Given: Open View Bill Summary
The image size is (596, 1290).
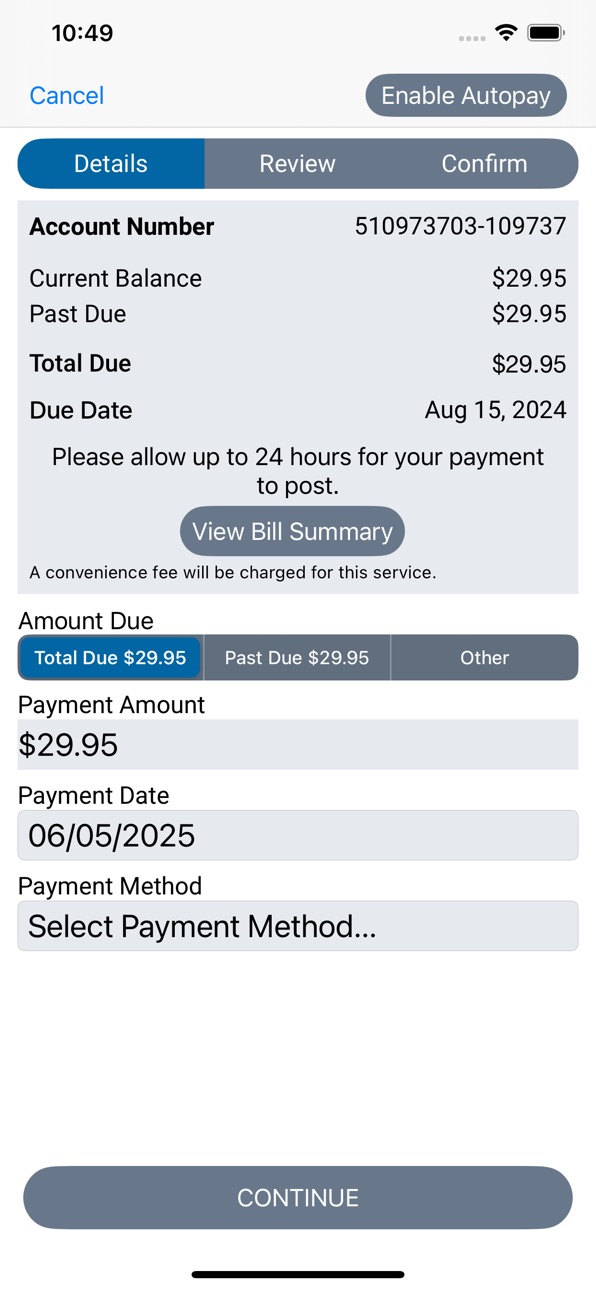Looking at the screenshot, I should coord(292,531).
